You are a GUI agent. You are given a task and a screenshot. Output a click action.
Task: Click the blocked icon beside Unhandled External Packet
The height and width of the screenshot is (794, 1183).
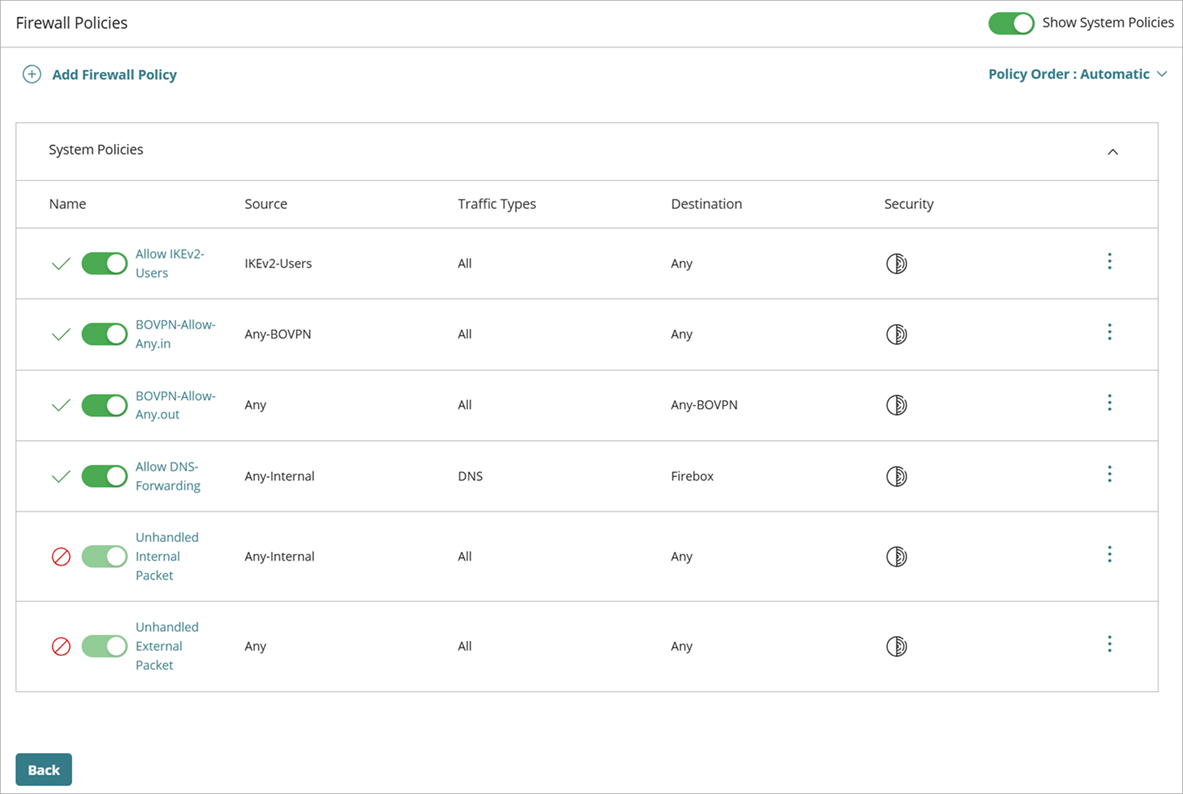click(x=61, y=646)
